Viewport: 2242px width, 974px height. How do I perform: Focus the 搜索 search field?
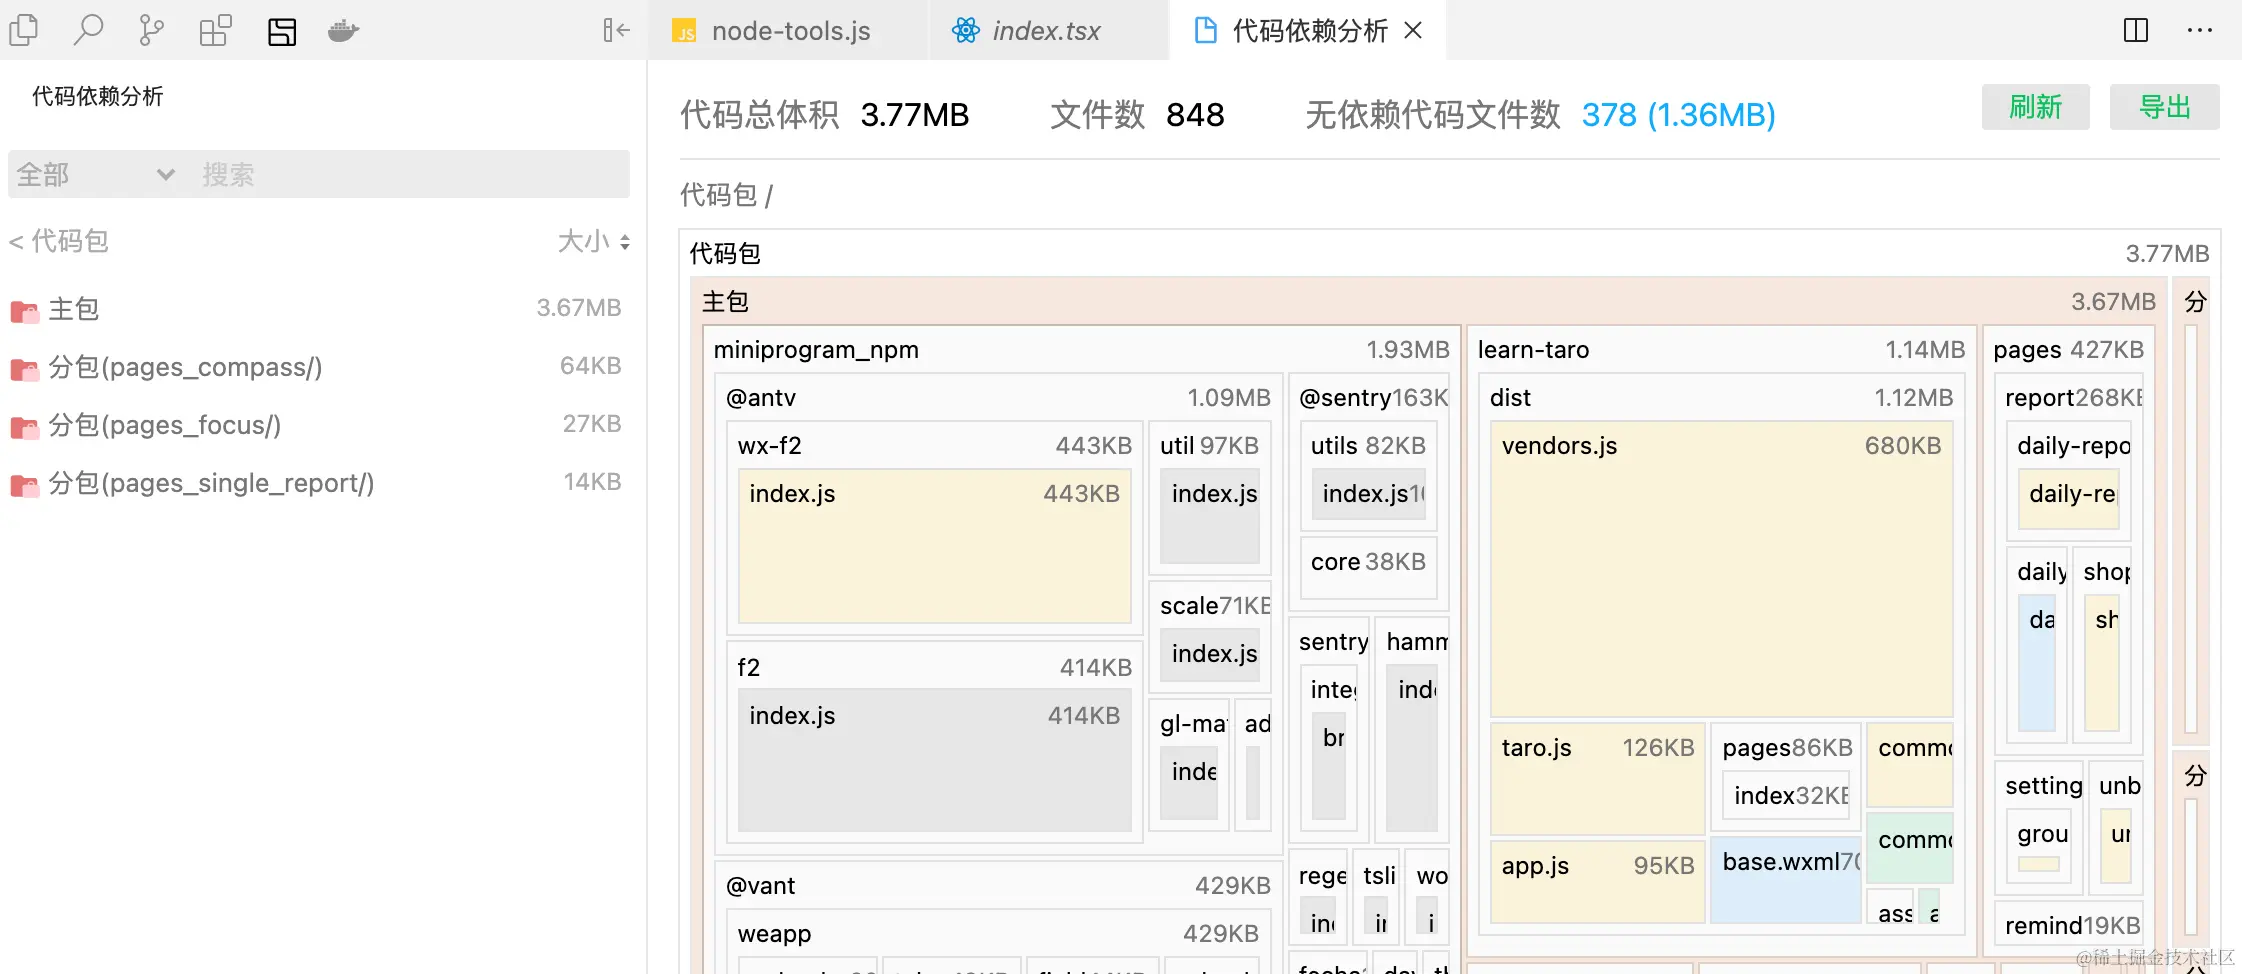pyautogui.click(x=410, y=174)
